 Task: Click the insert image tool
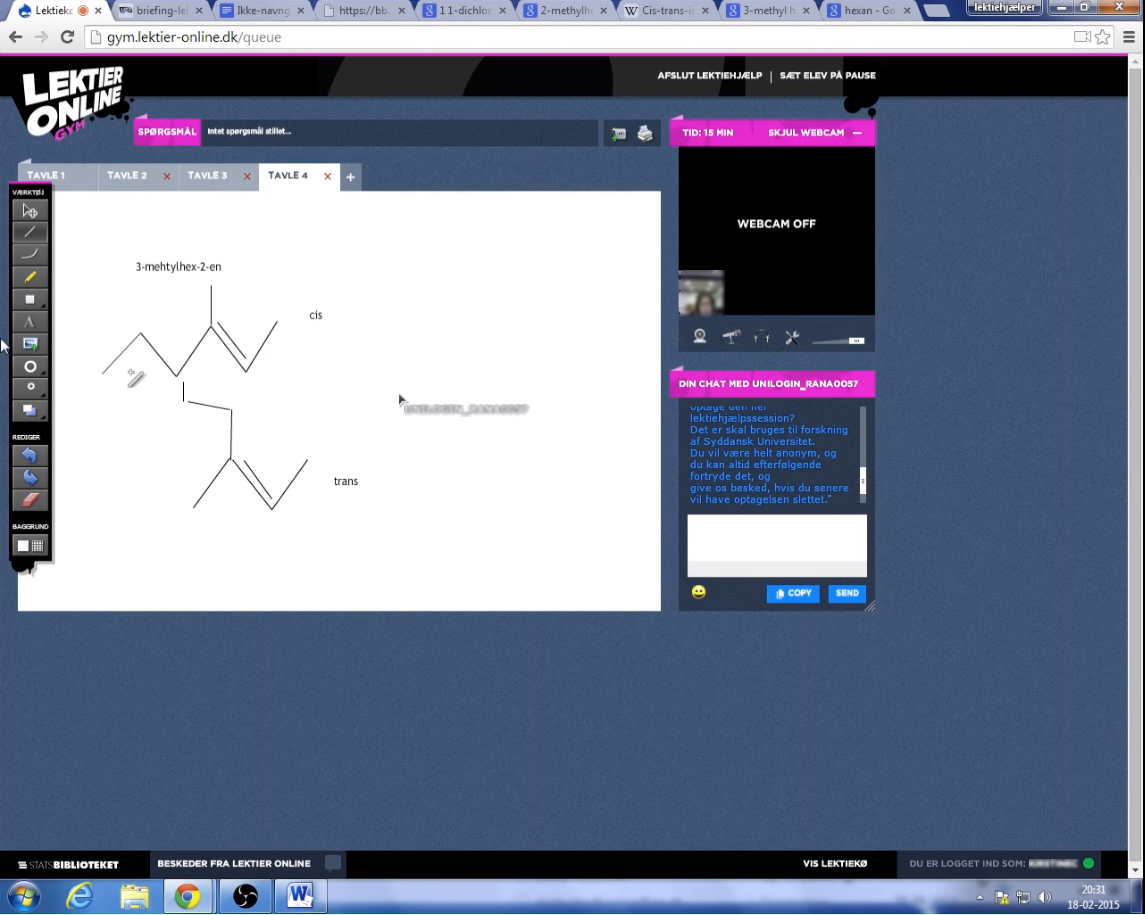tap(29, 344)
